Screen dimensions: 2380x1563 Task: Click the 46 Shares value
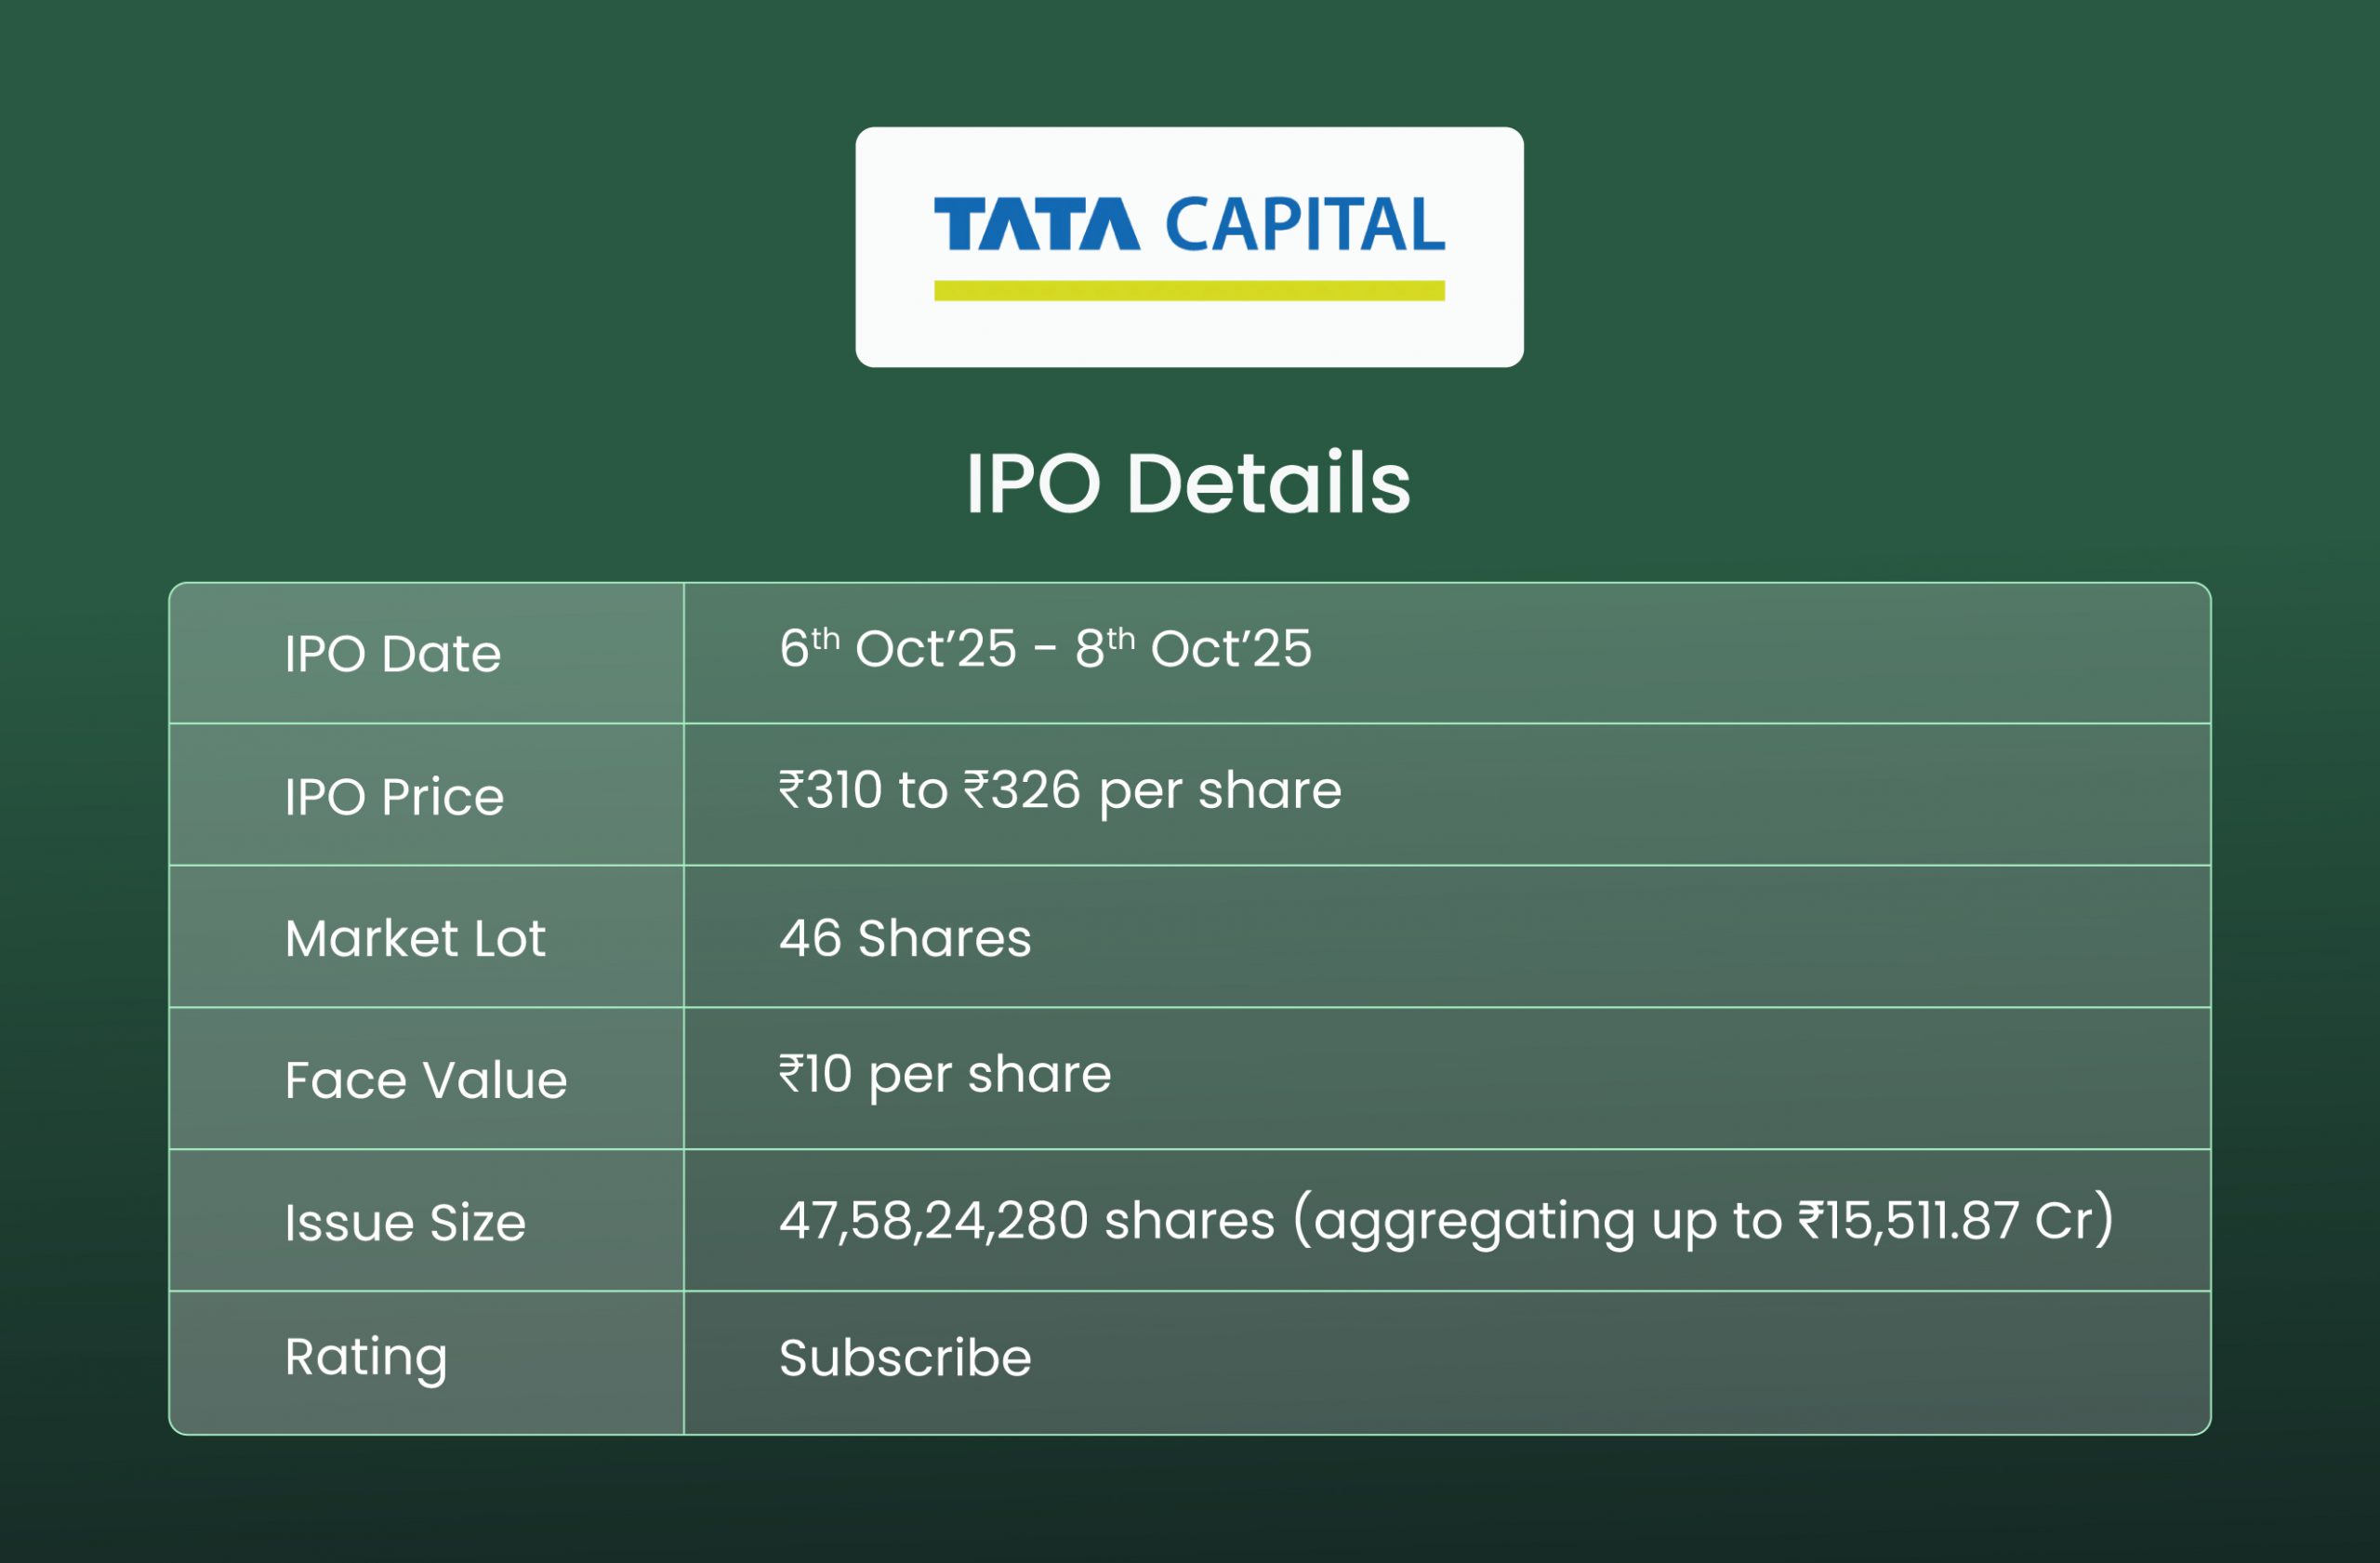point(905,938)
